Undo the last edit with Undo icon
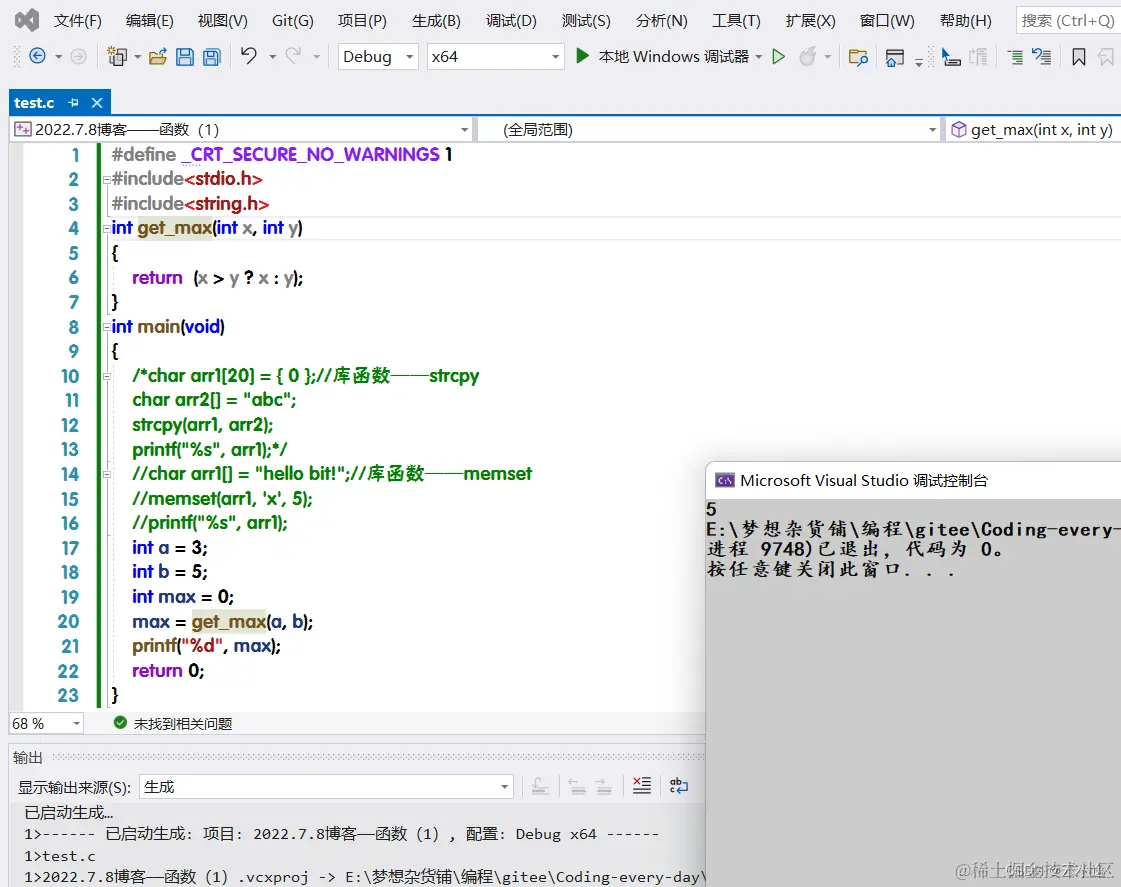The height and width of the screenshot is (887, 1121). click(249, 55)
